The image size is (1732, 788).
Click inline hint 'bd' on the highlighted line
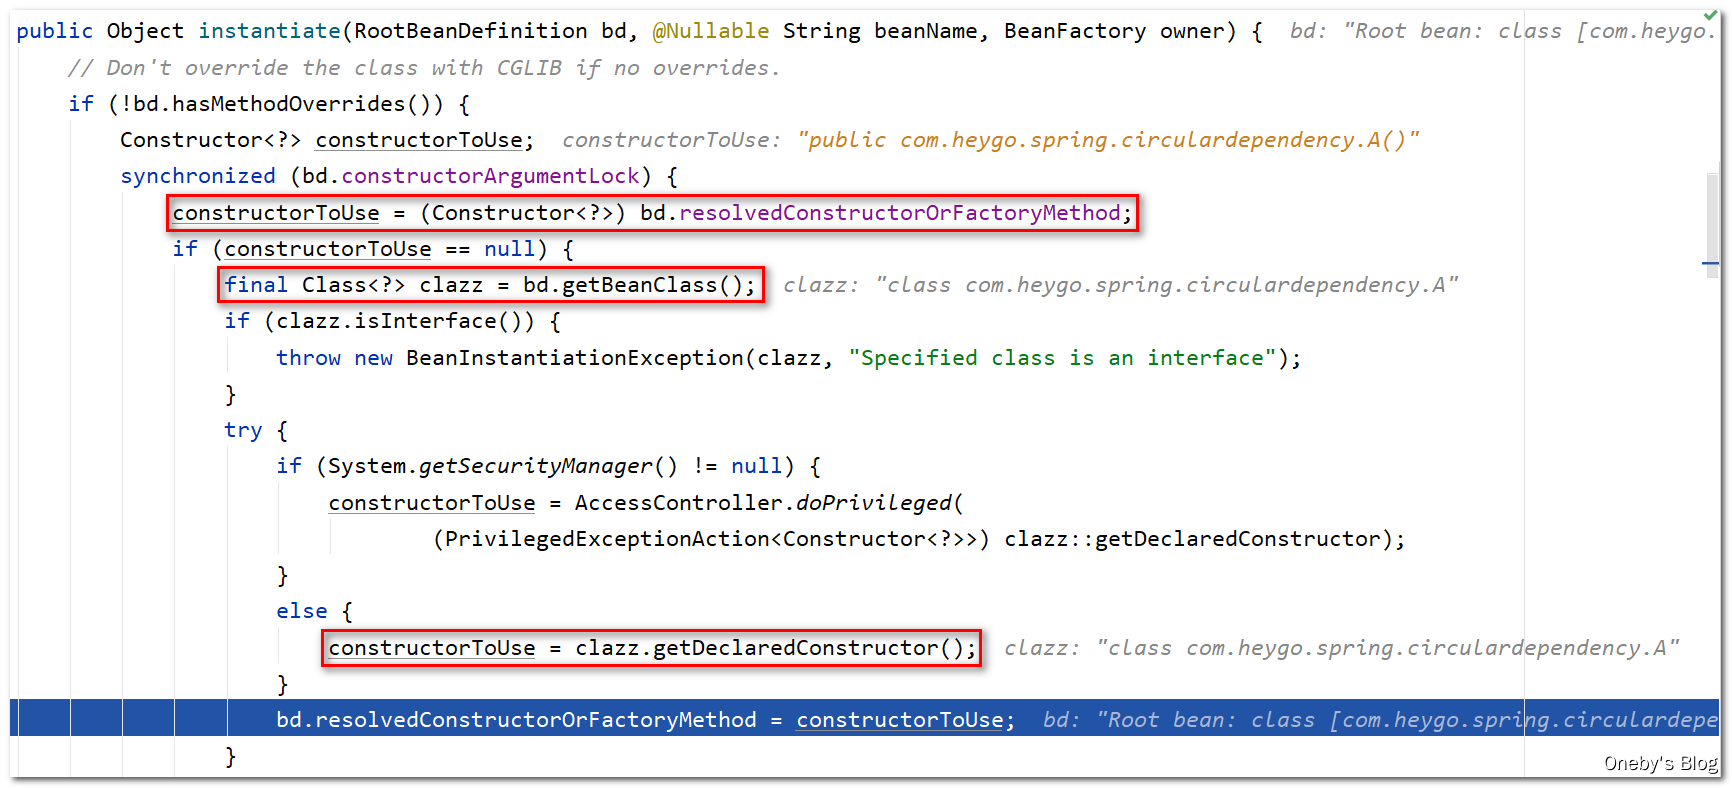tap(1380, 720)
